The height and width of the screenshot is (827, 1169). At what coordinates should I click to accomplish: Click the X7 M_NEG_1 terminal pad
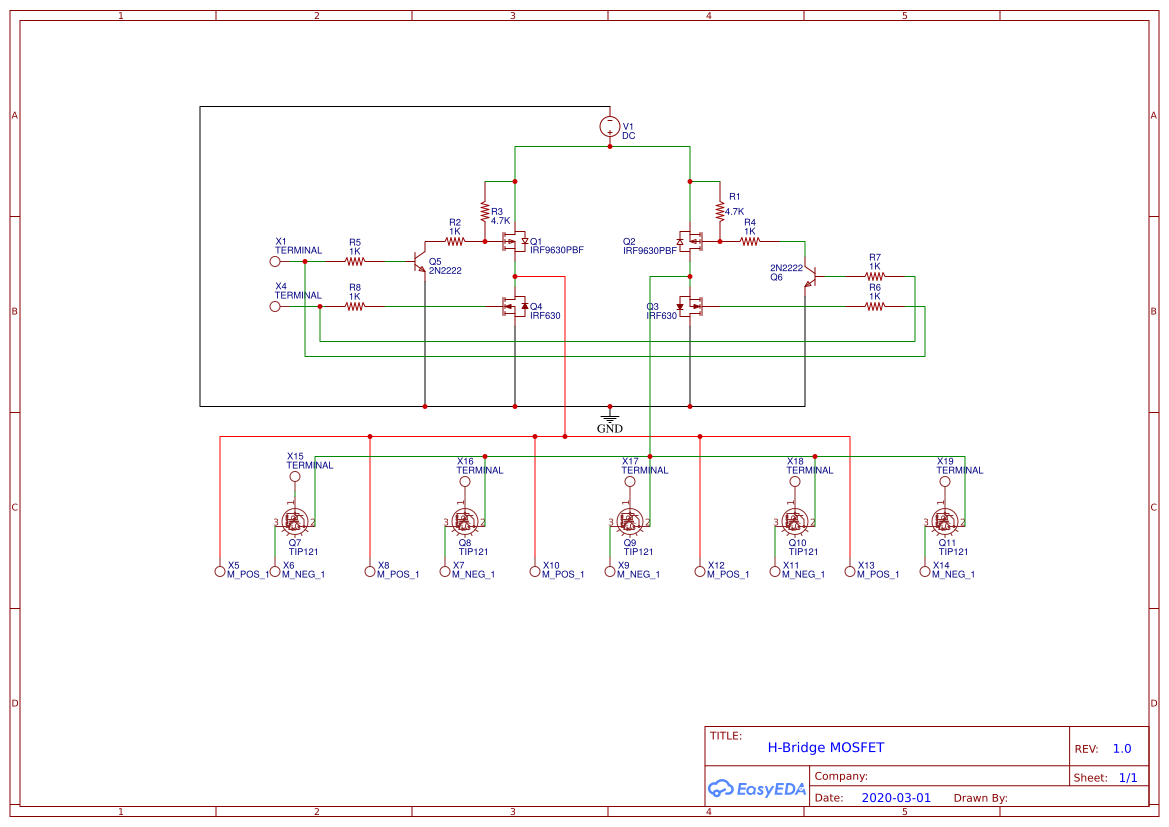(445, 571)
